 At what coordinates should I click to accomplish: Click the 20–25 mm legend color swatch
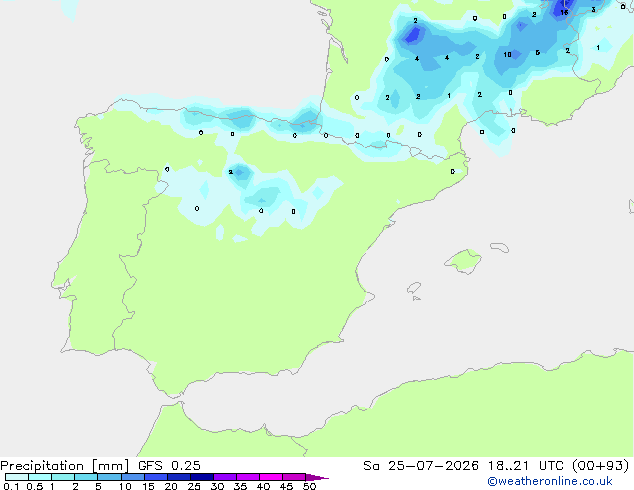click(178, 477)
